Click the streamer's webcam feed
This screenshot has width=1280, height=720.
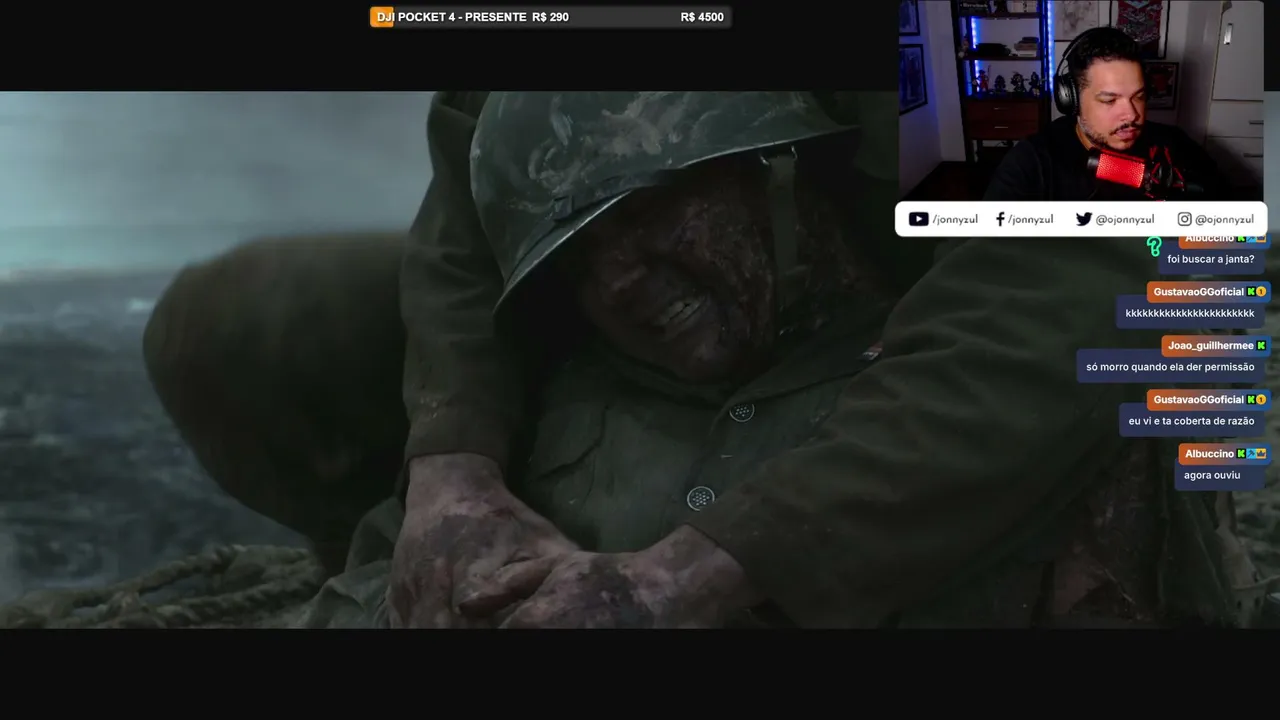tap(1081, 100)
